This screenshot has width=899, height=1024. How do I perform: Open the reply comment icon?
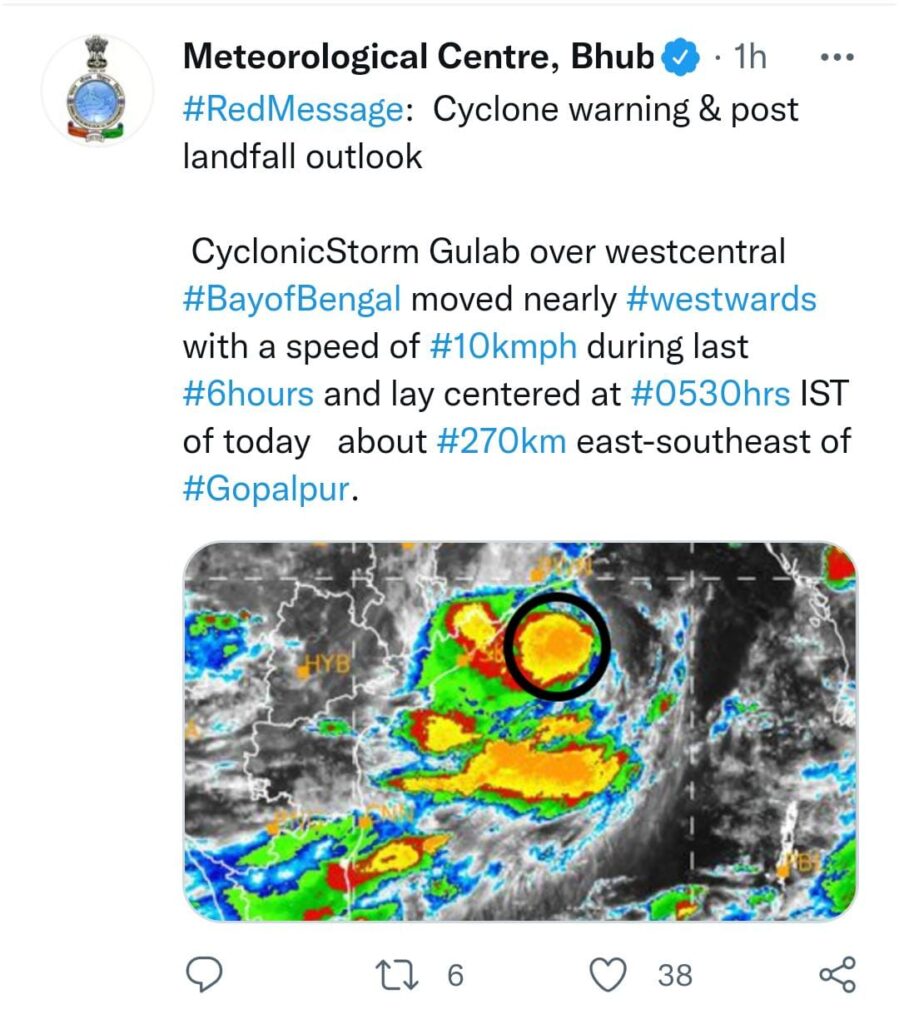click(204, 974)
